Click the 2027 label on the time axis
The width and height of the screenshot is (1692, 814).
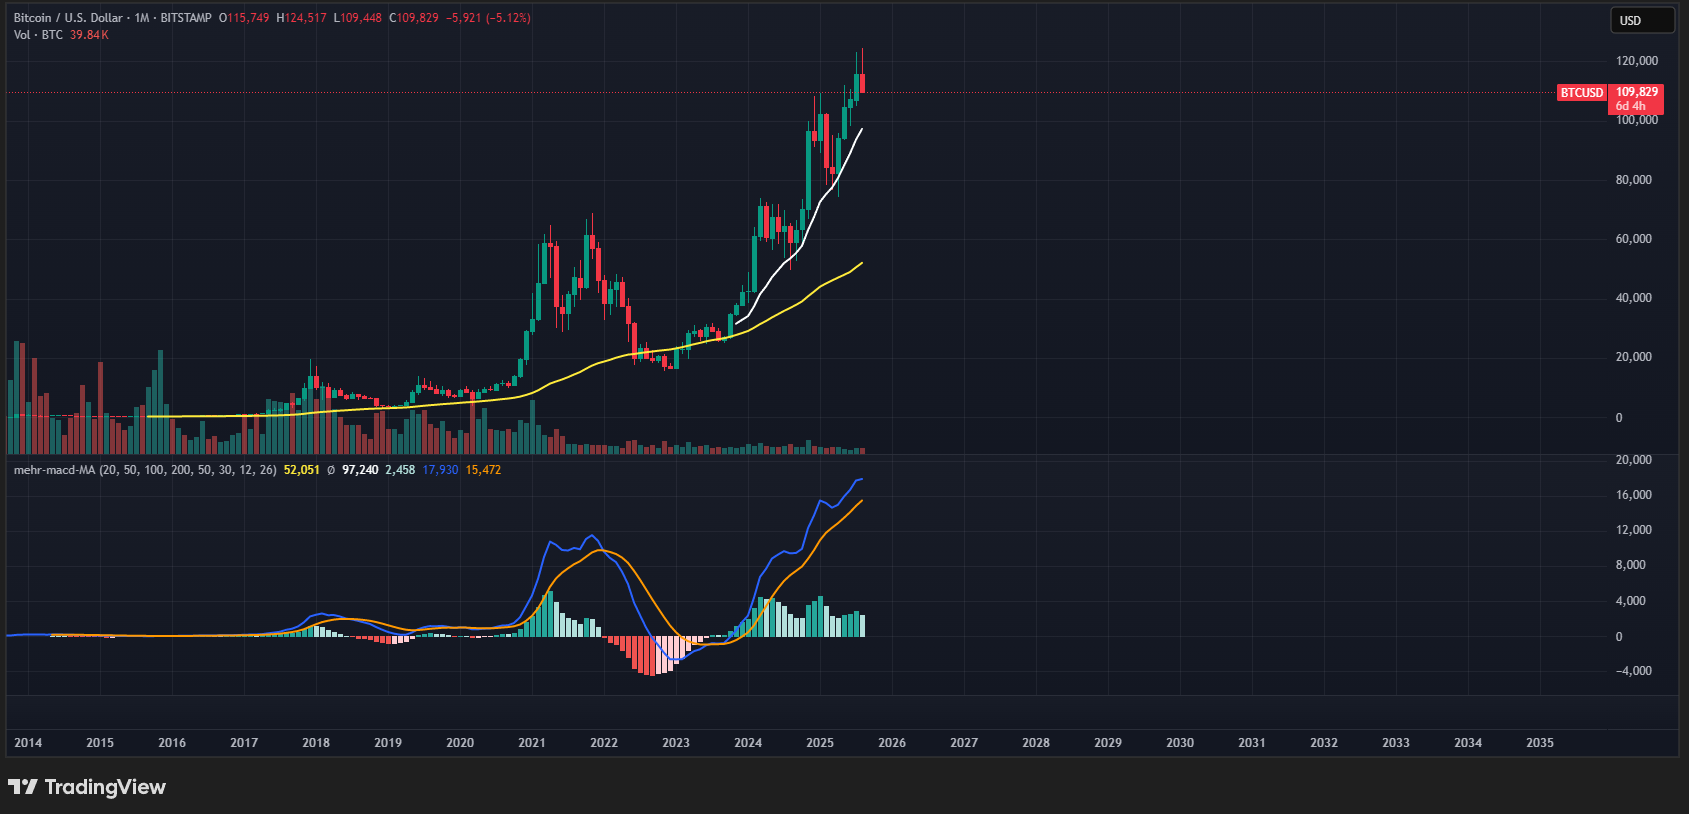pos(964,743)
